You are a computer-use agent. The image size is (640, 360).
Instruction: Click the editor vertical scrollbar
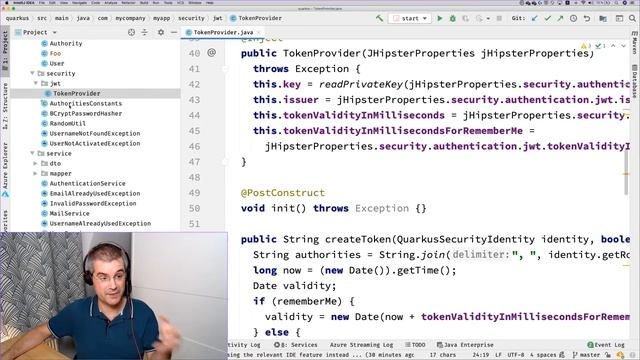(x=626, y=172)
